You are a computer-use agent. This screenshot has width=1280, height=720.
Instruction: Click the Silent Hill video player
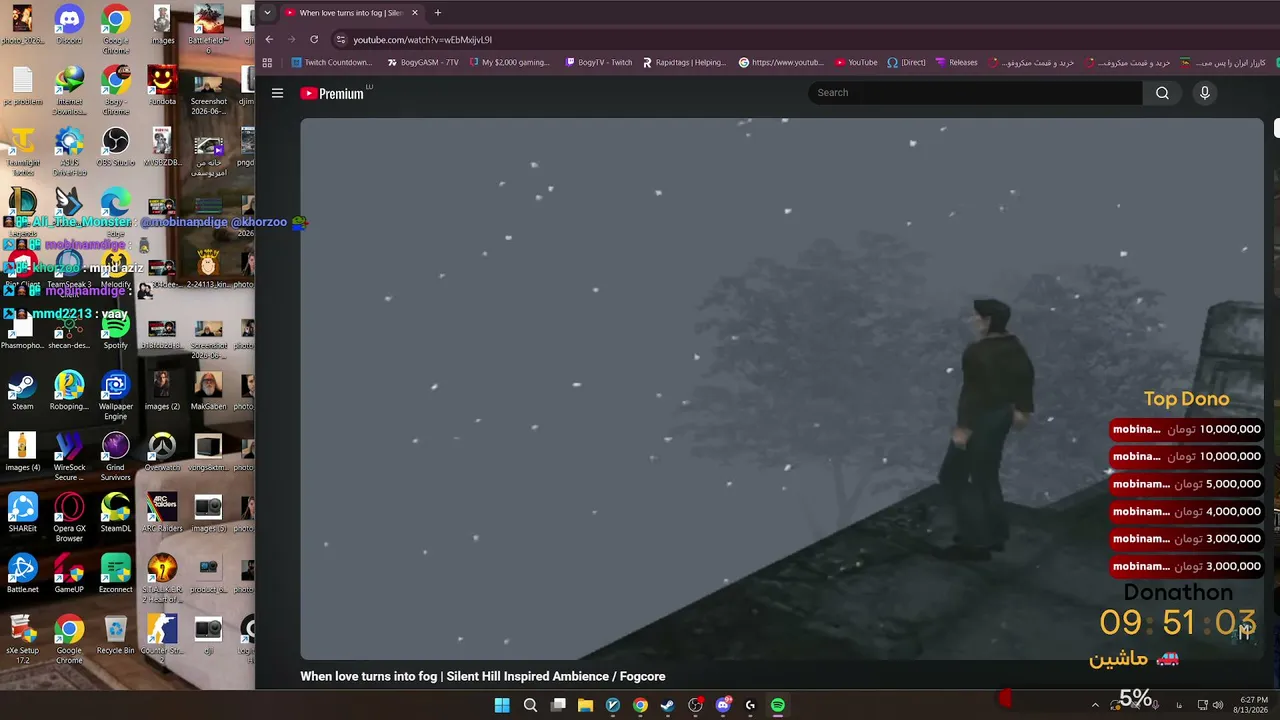pos(782,389)
